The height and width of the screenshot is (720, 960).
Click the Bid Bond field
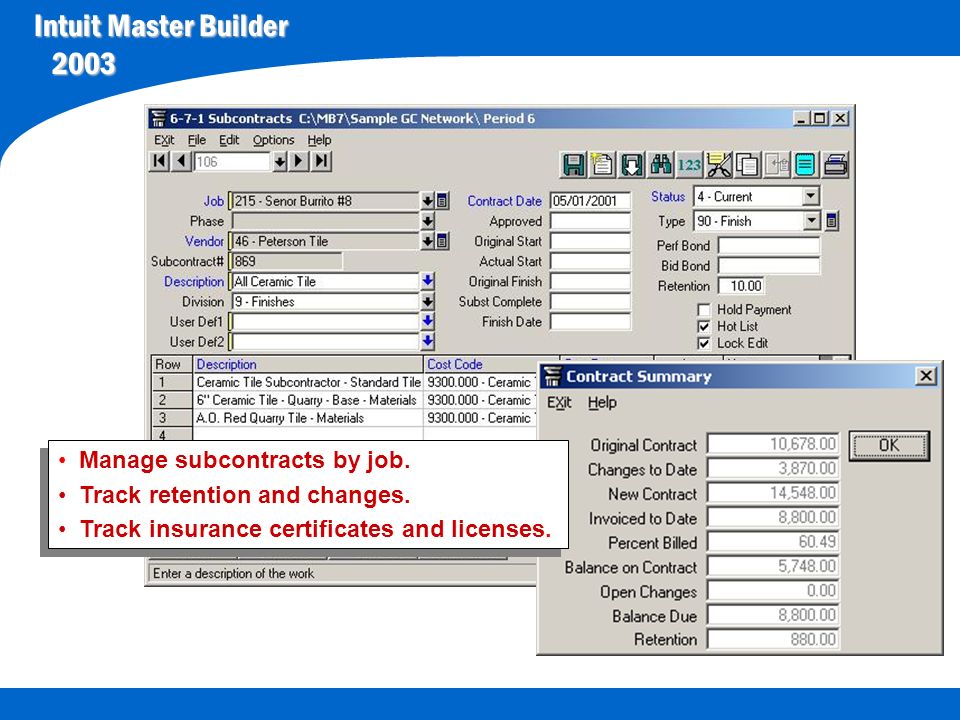769,266
